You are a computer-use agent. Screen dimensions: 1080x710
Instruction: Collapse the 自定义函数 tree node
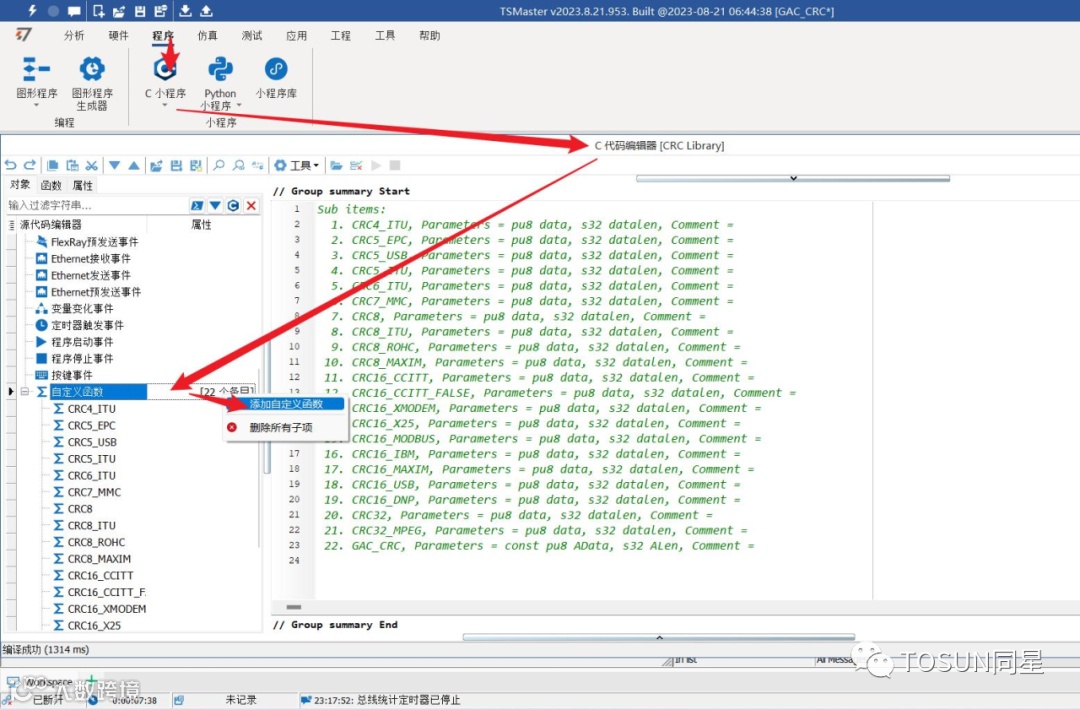coord(25,392)
